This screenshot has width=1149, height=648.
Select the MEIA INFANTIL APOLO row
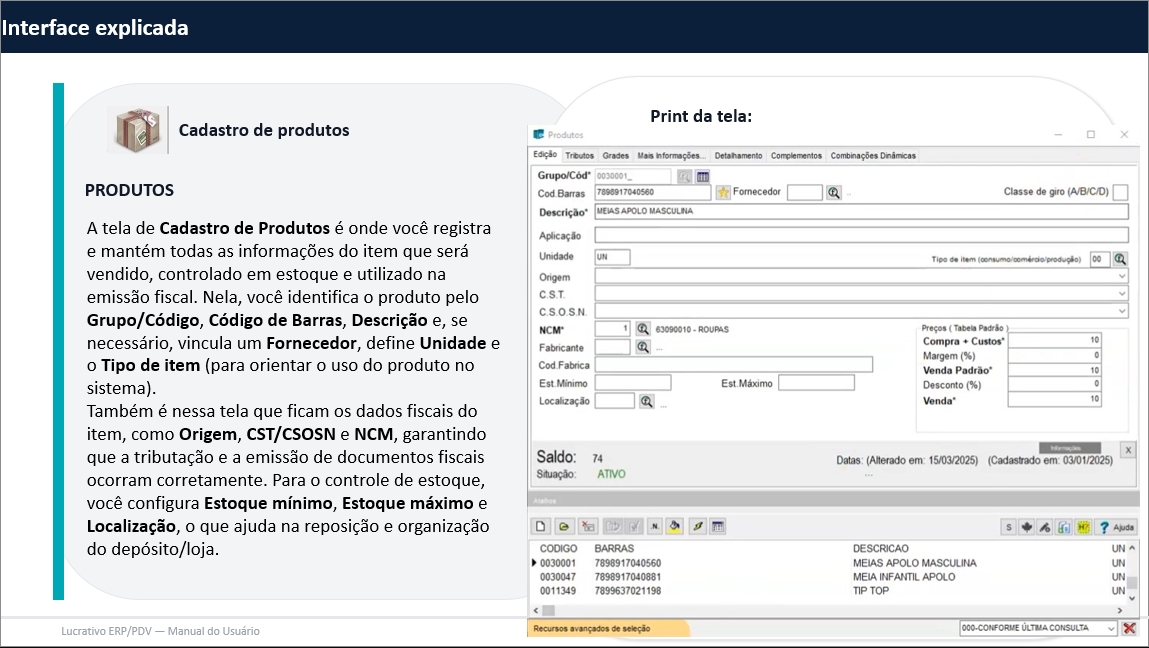click(x=903, y=577)
